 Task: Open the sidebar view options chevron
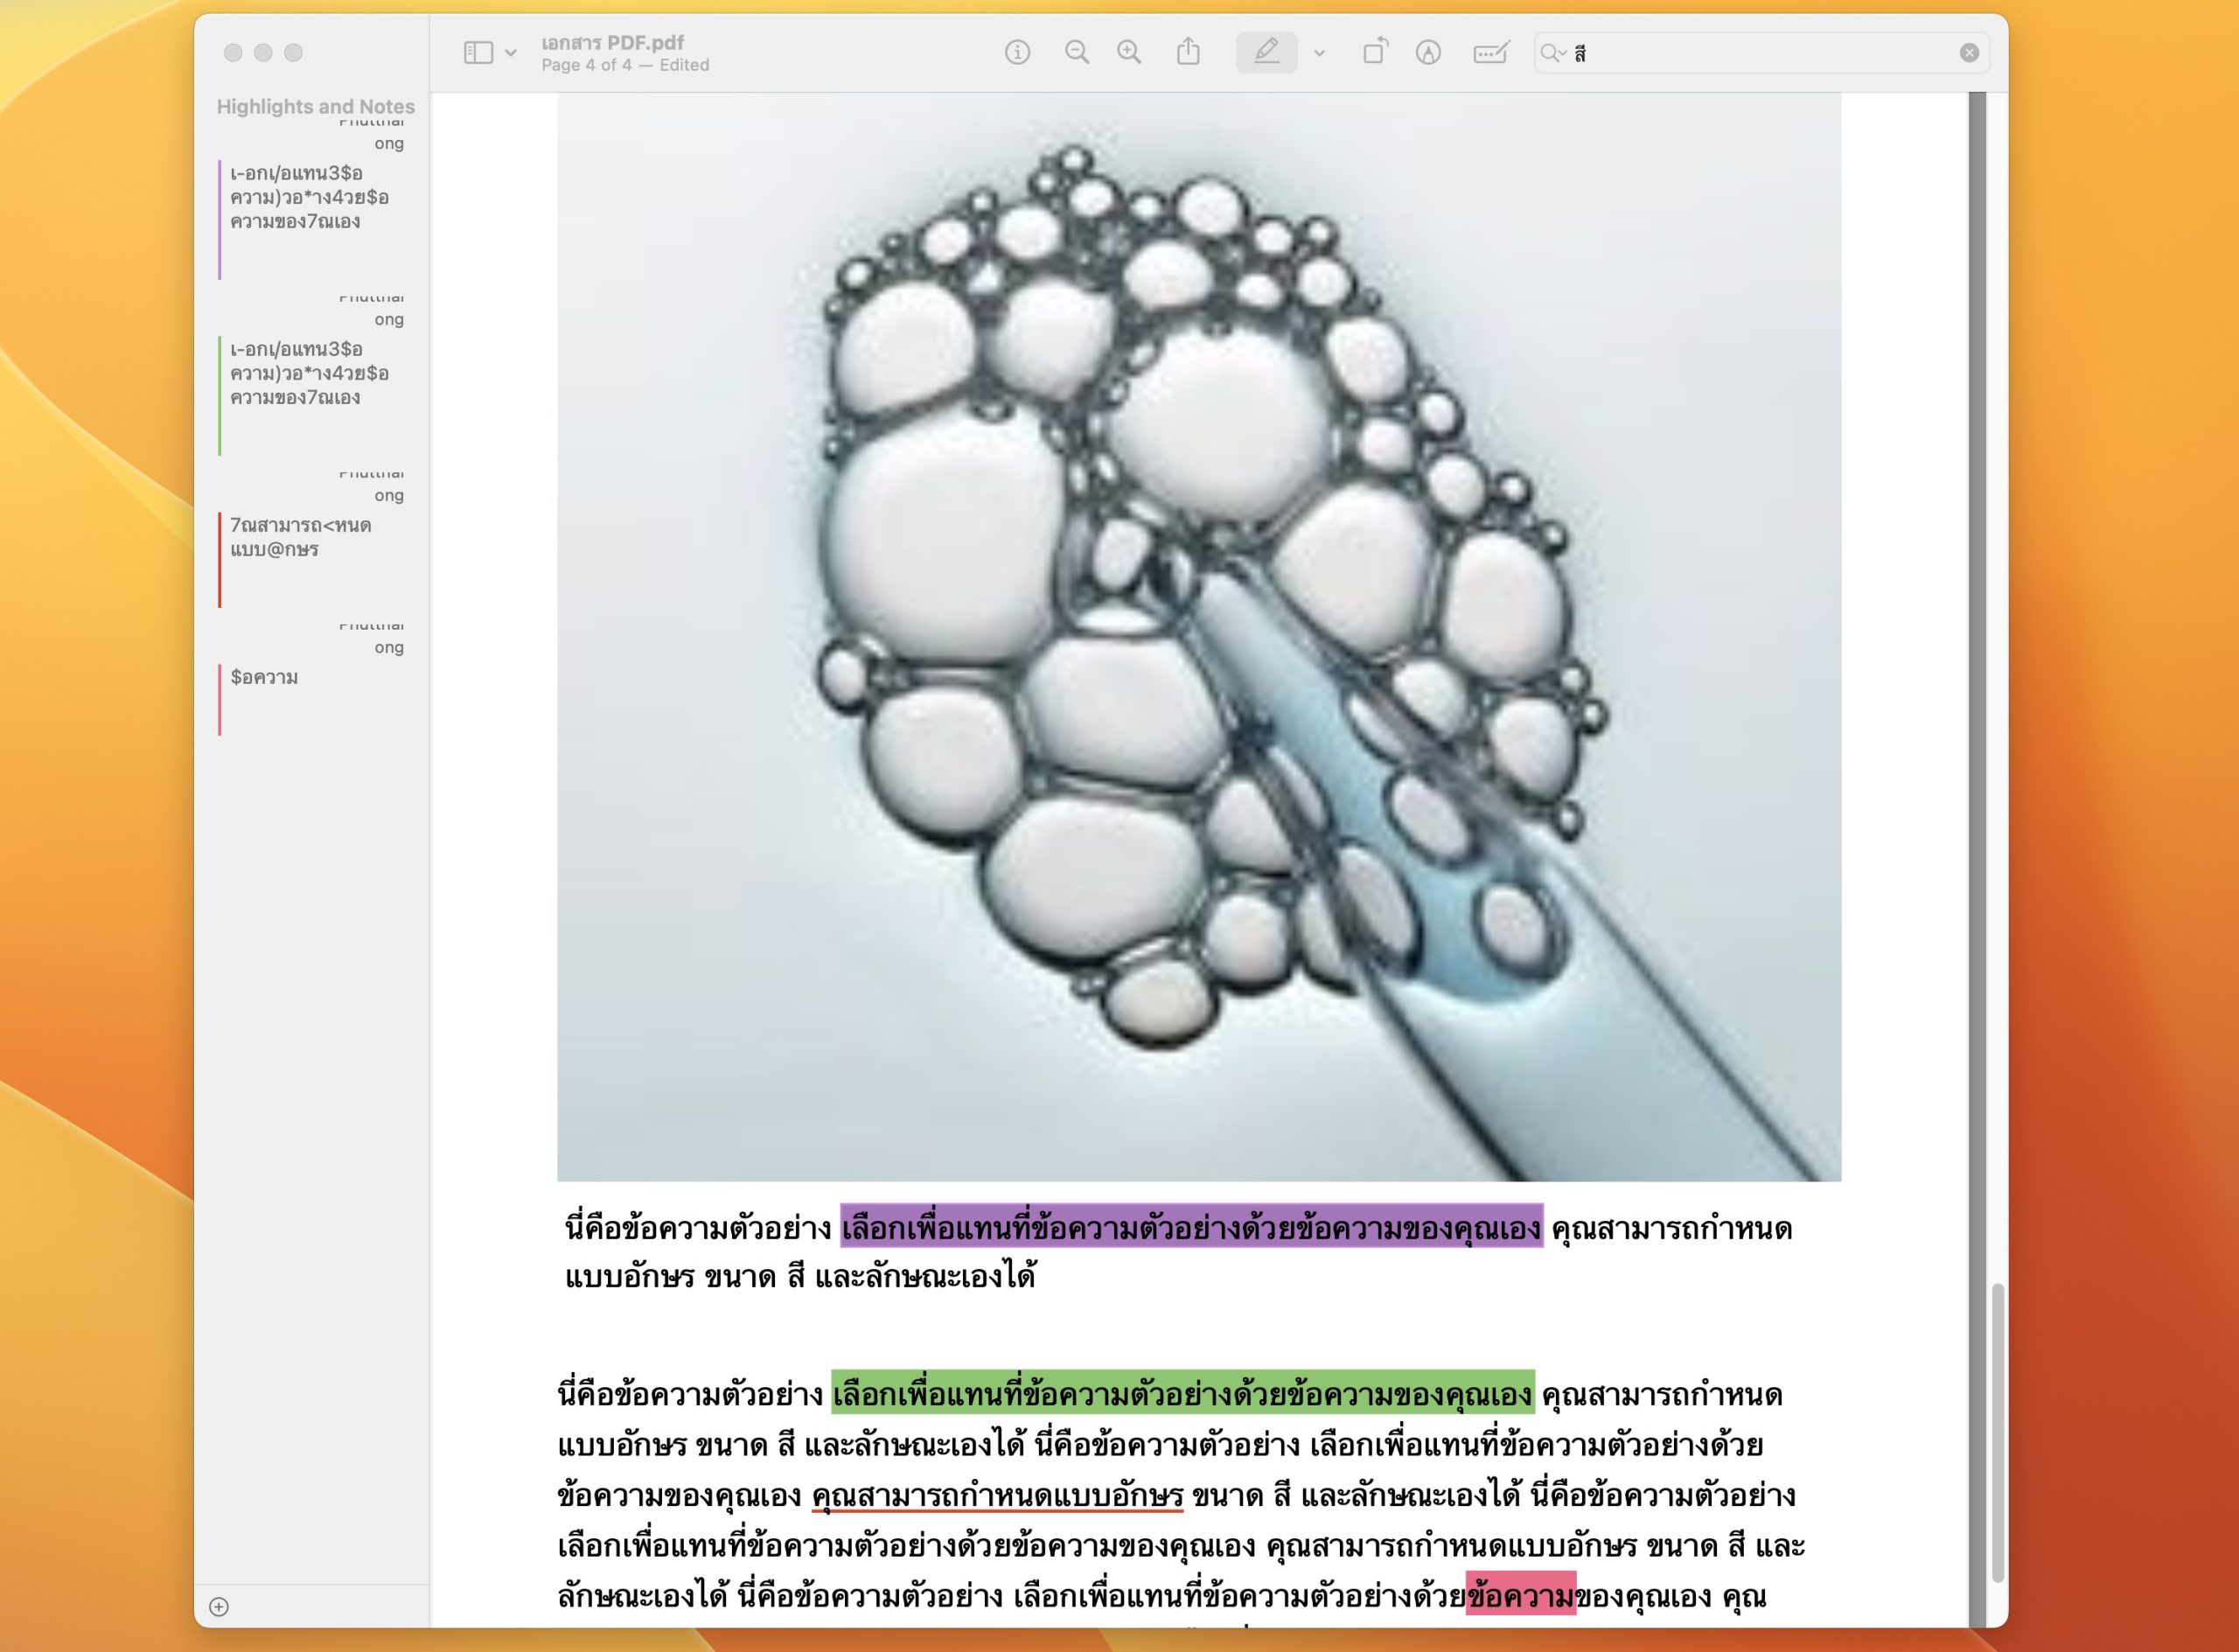(511, 53)
